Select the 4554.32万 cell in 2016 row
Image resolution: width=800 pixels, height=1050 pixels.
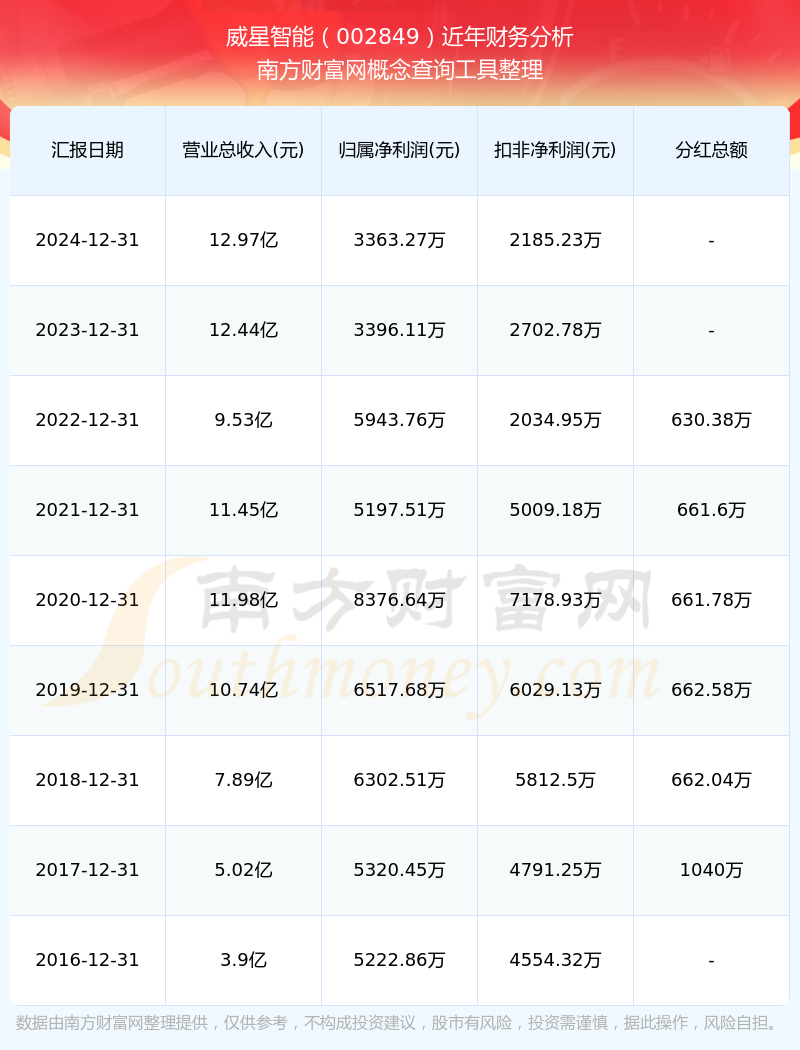[x=556, y=960]
